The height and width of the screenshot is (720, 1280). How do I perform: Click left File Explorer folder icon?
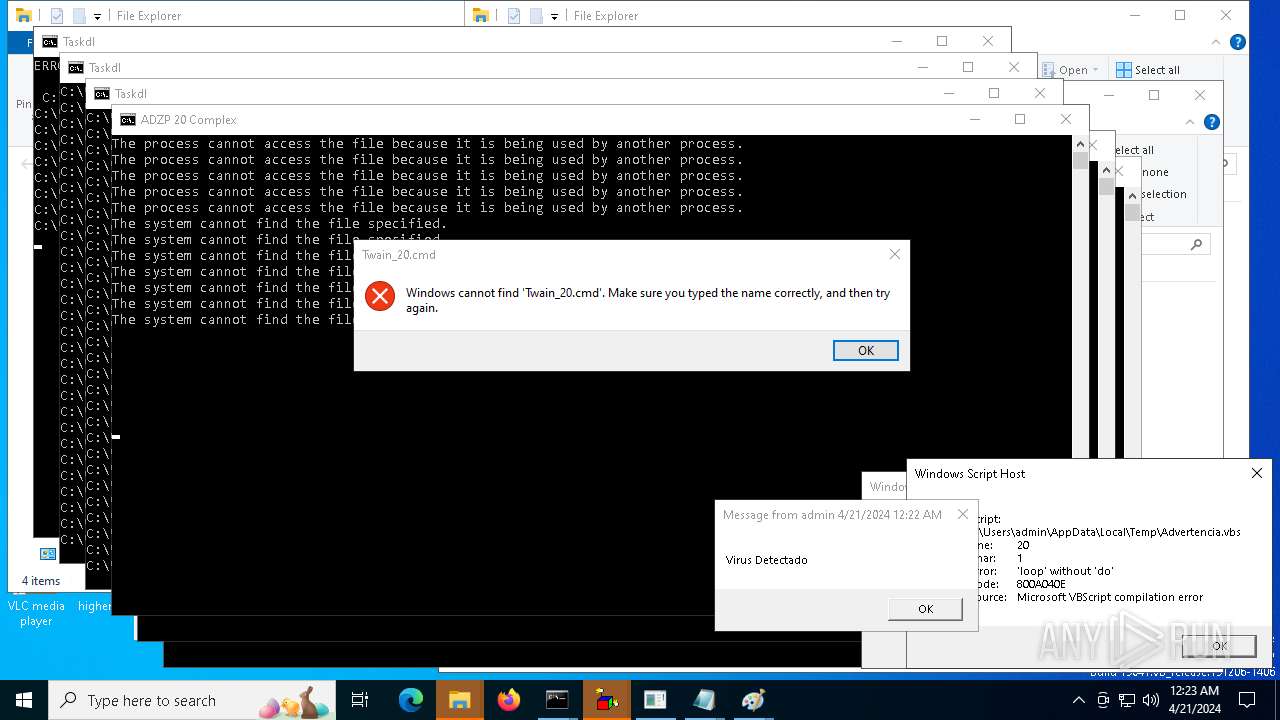[x=24, y=15]
